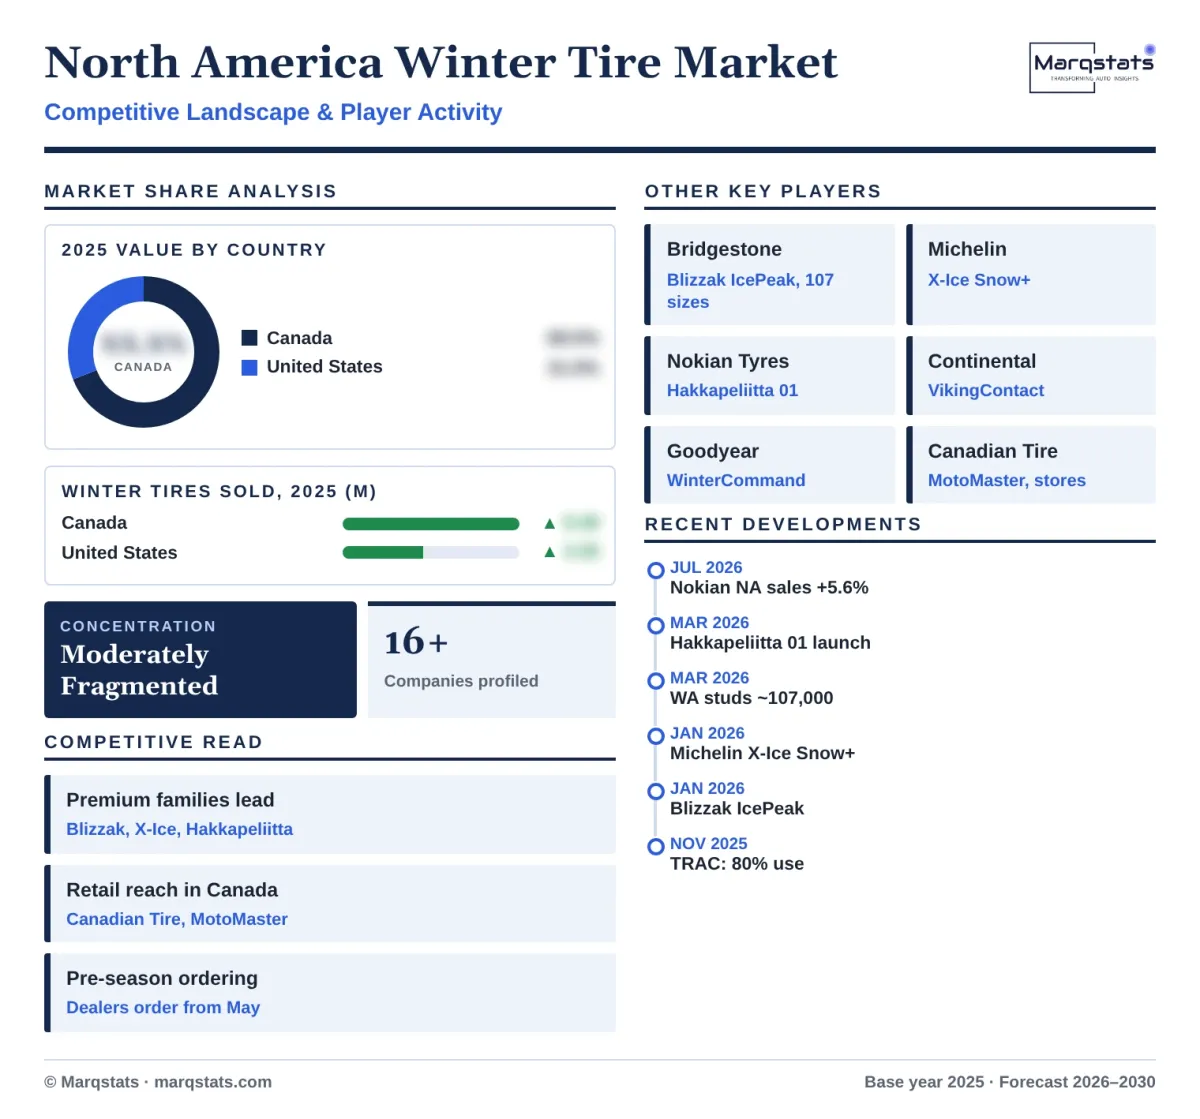1200x1119 pixels.
Task: Click the VikingContact product link
Action: 986,390
